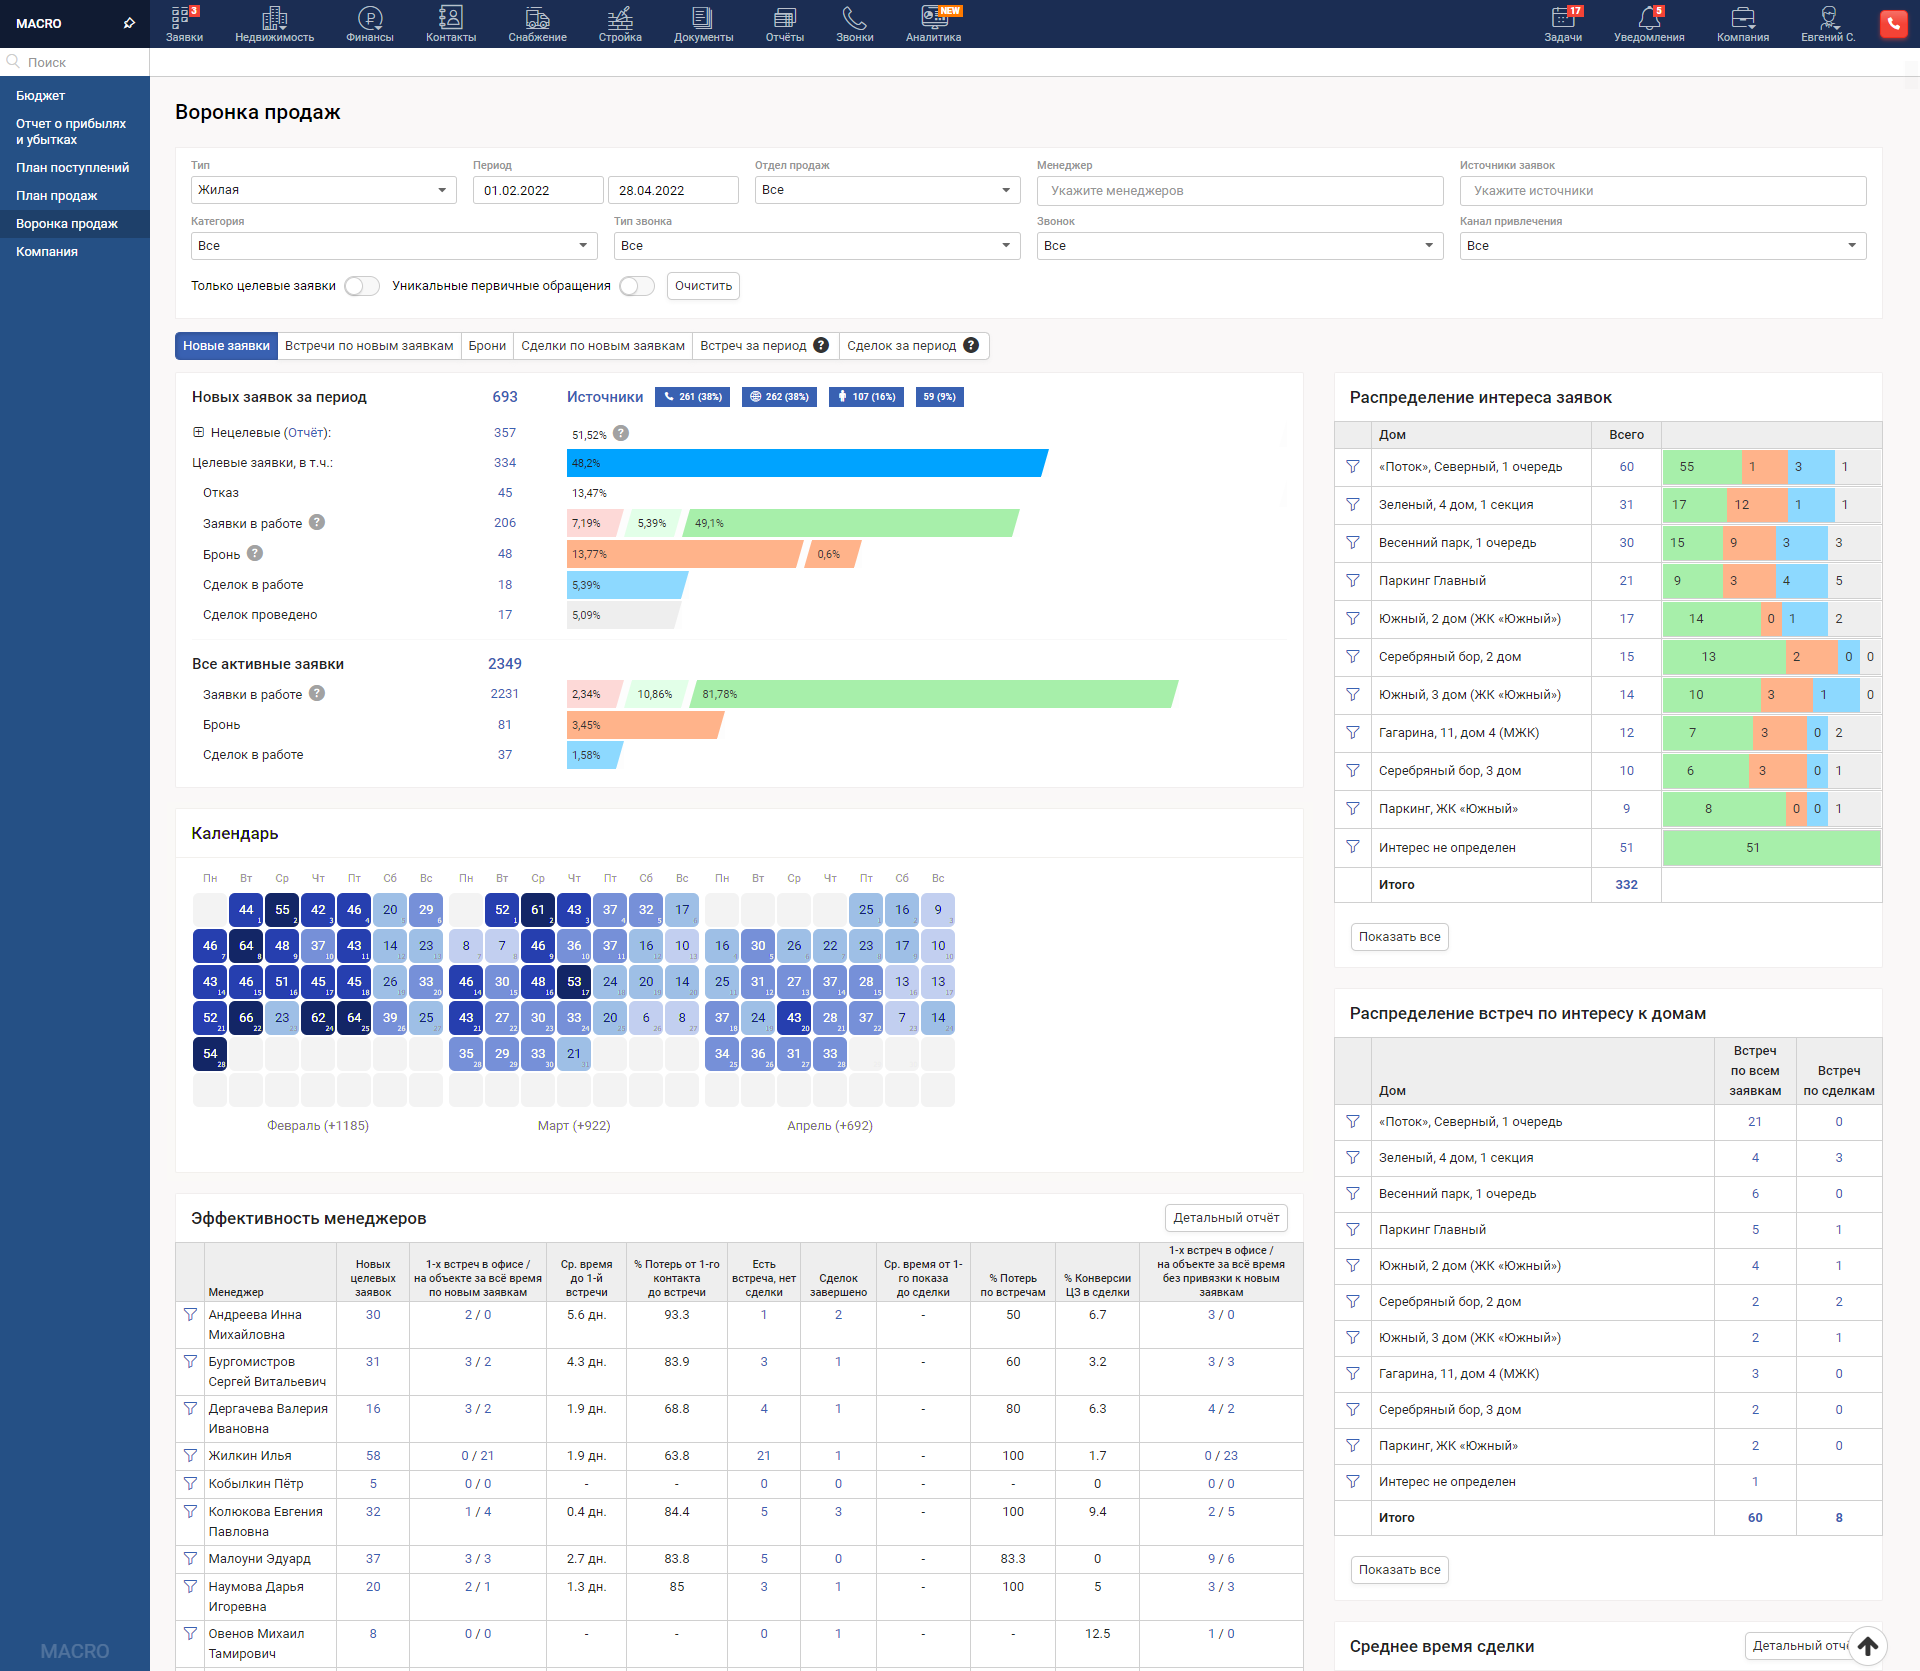Open the Канал привлечения dropdown
The height and width of the screenshot is (1671, 1920).
click(1662, 245)
